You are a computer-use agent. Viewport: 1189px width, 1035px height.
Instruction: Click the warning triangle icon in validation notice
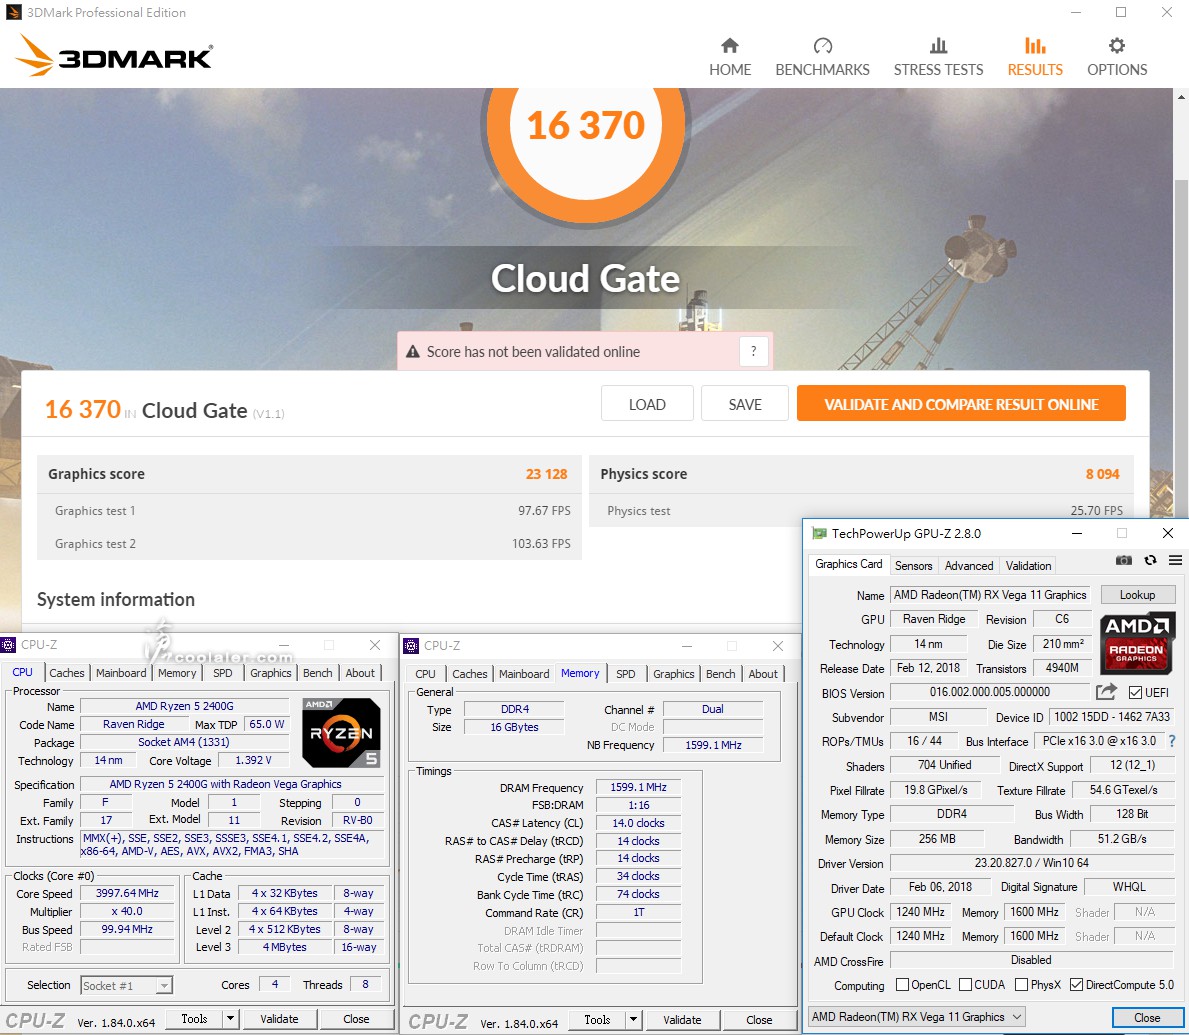tap(413, 352)
